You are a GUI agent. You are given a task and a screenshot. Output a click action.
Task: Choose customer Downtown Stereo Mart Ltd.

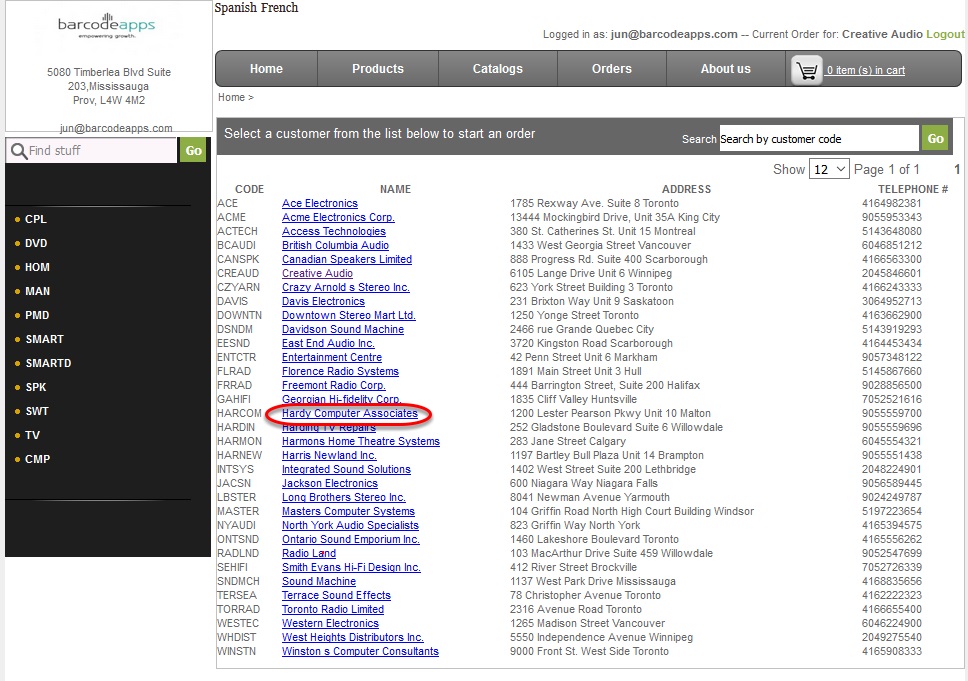point(349,315)
